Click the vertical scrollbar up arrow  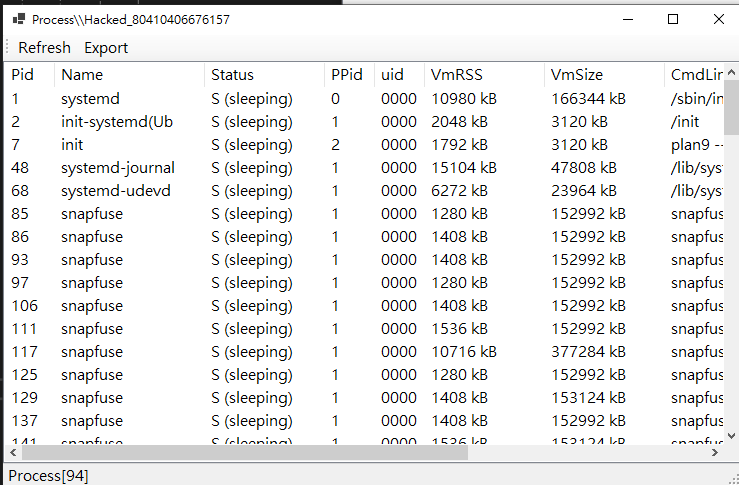click(731, 69)
